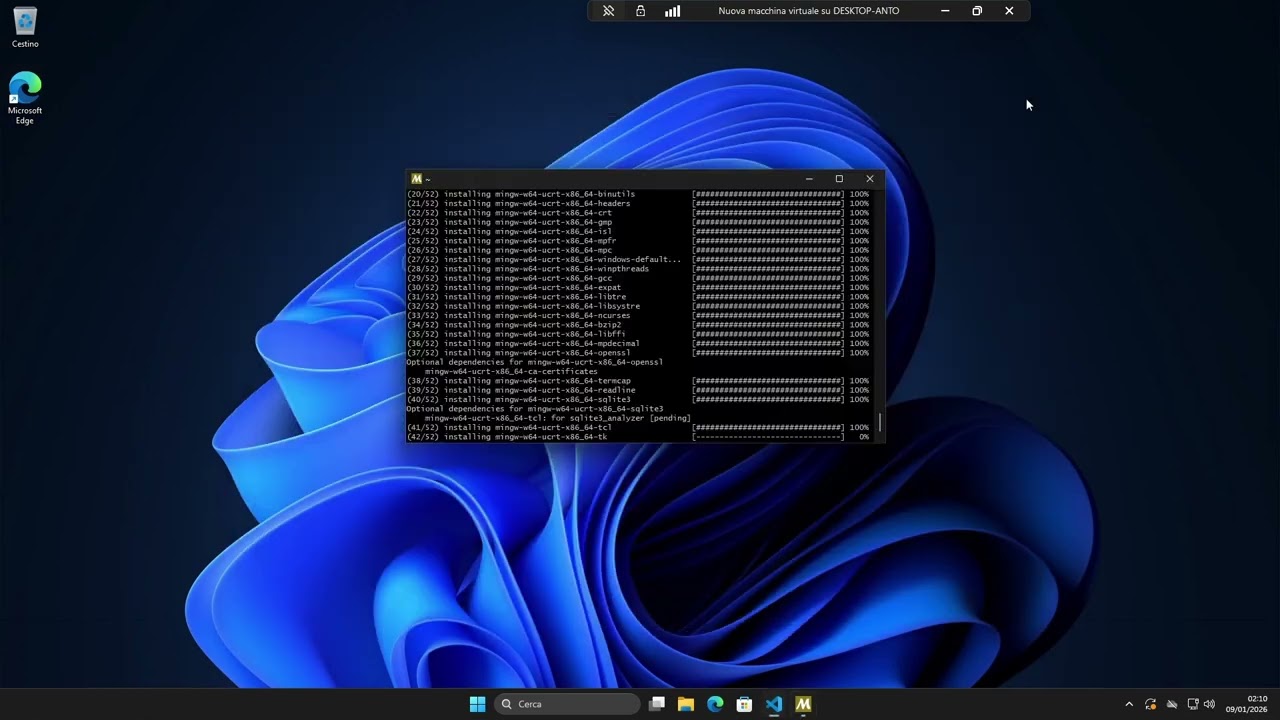Image resolution: width=1280 pixels, height=720 pixels.
Task: Minimize the virtual machine connection bar
Action: (945, 11)
